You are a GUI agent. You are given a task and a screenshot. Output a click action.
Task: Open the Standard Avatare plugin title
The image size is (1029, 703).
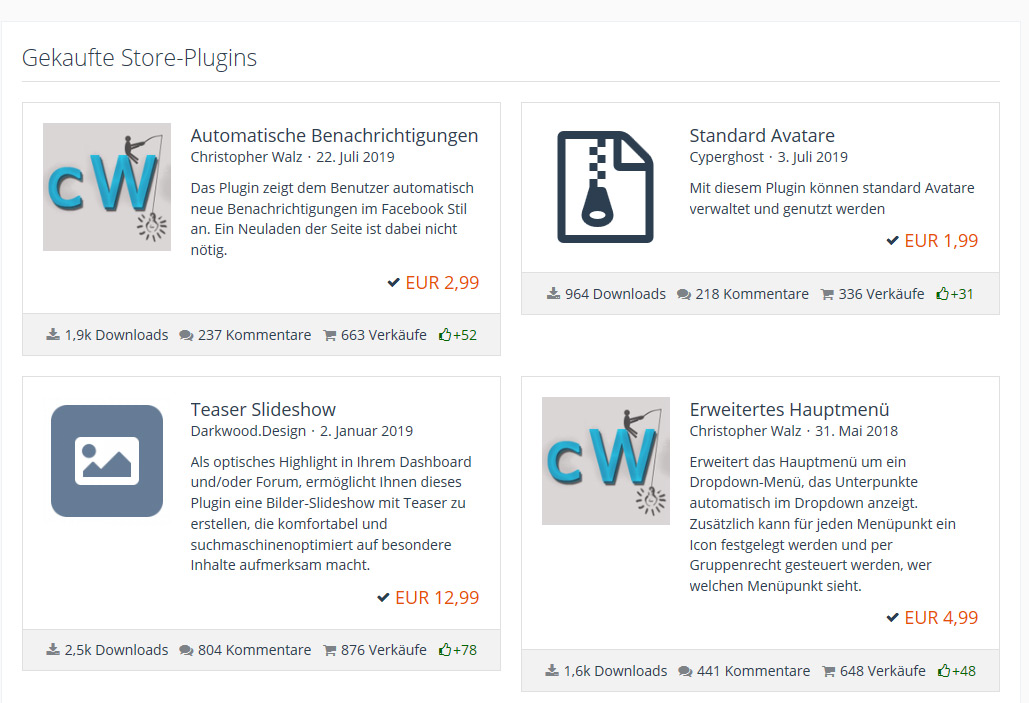click(761, 136)
